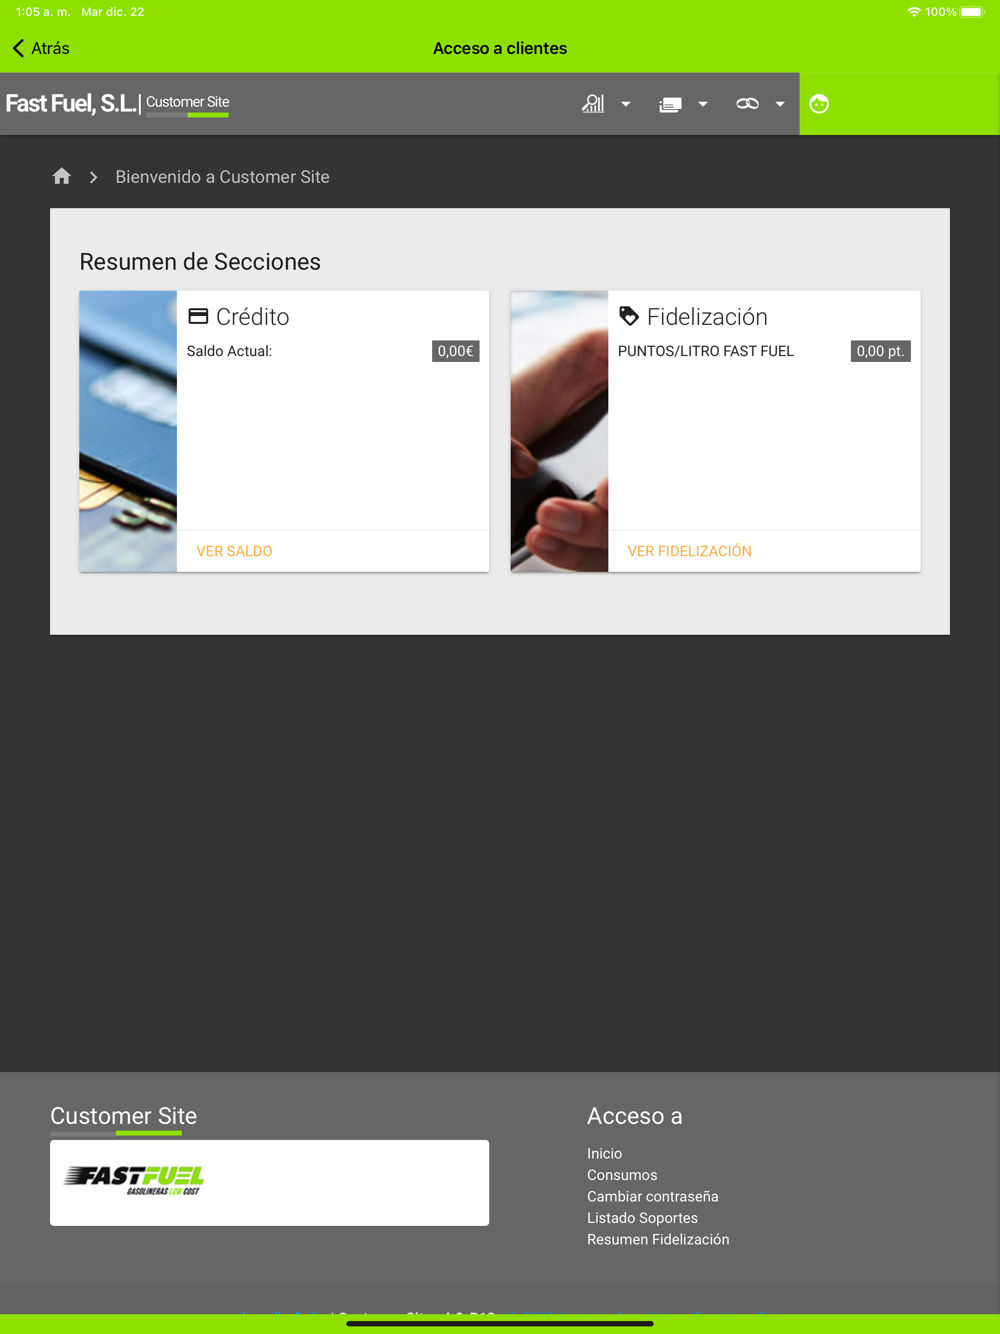Open Consumos in footer menu
The width and height of the screenshot is (1000, 1334).
point(622,1175)
